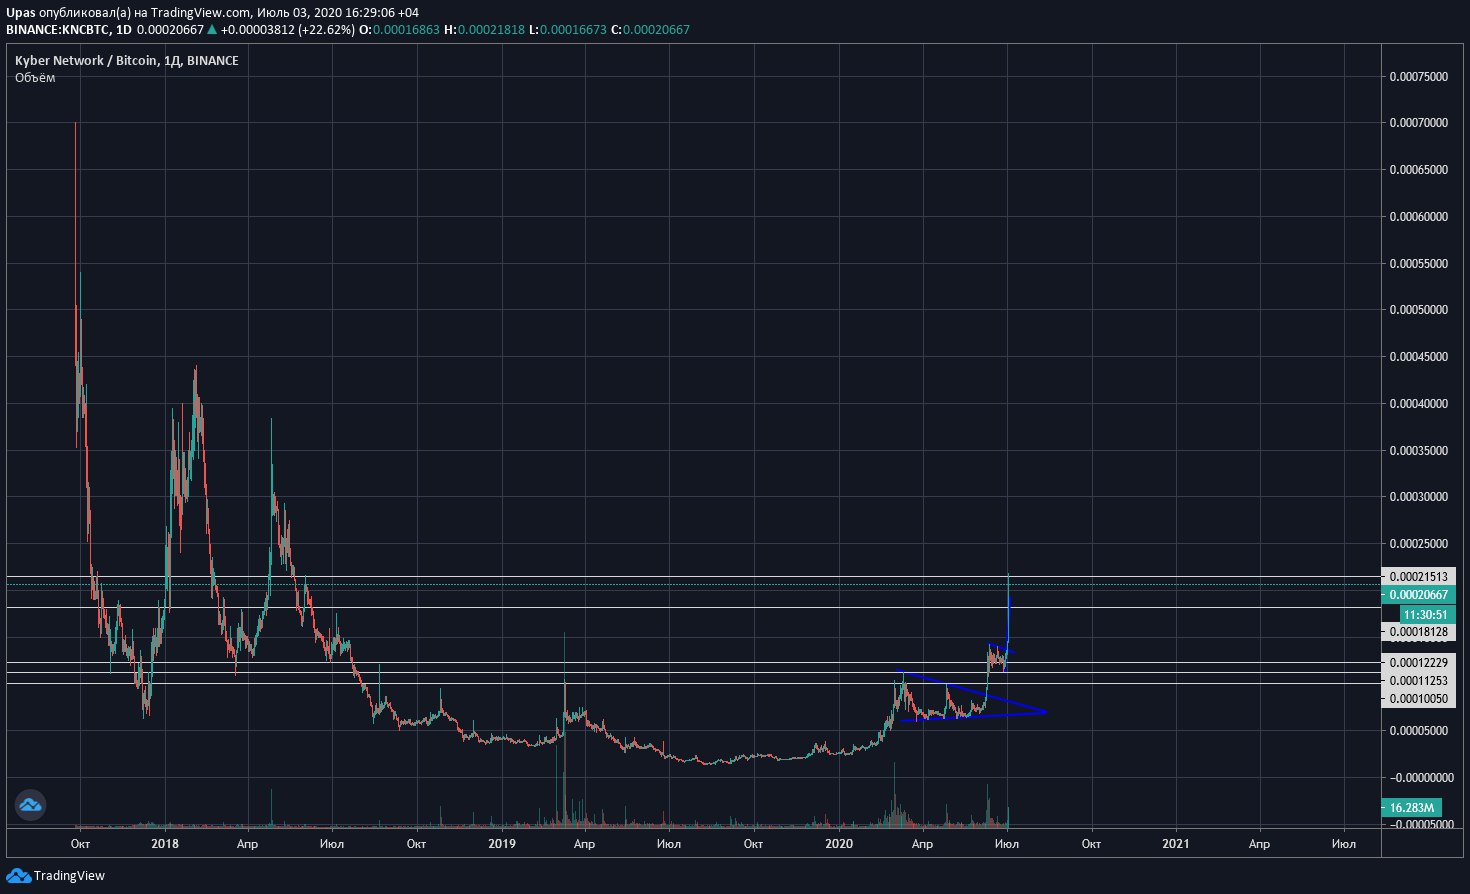Click the 0.00075000 price axis label
Screen dimensions: 1470x894
(1418, 77)
